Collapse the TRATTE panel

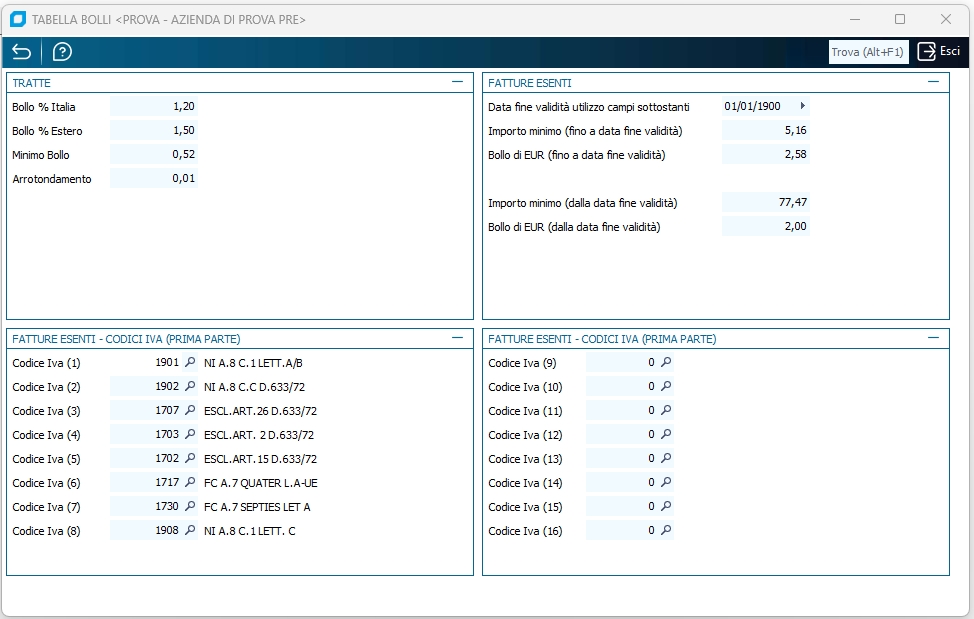457,82
